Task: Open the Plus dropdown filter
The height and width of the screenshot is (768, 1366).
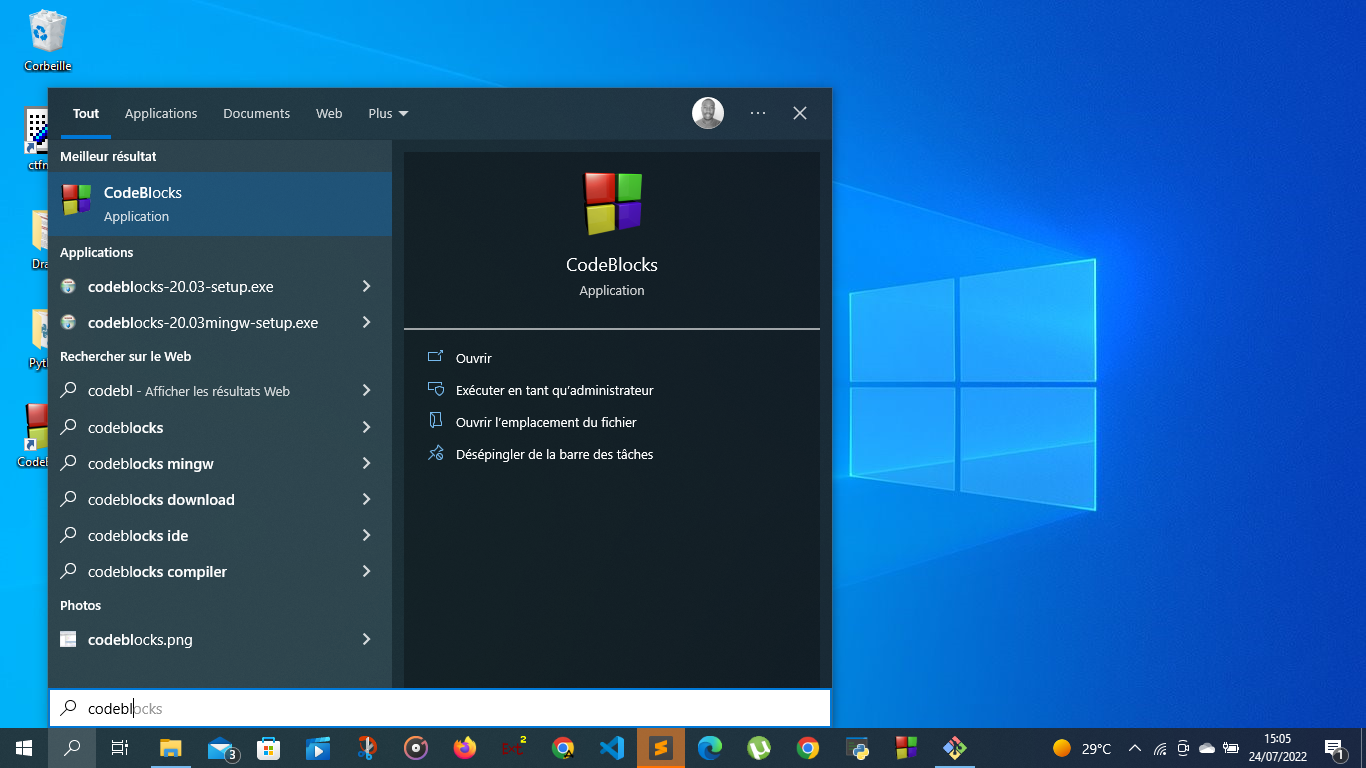Action: click(388, 113)
